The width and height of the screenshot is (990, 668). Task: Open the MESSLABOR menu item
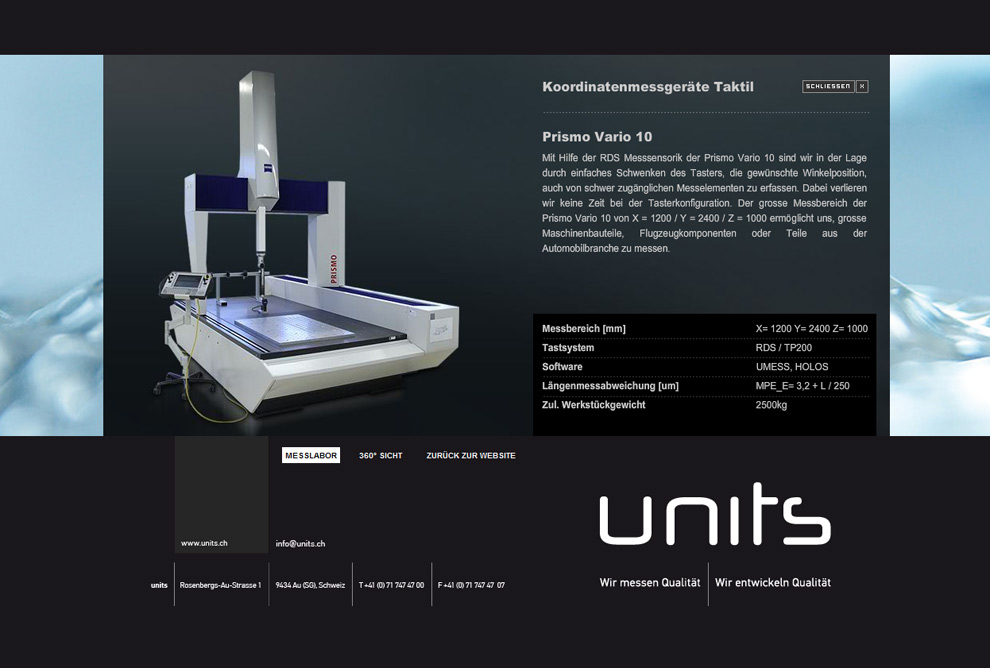tap(311, 455)
